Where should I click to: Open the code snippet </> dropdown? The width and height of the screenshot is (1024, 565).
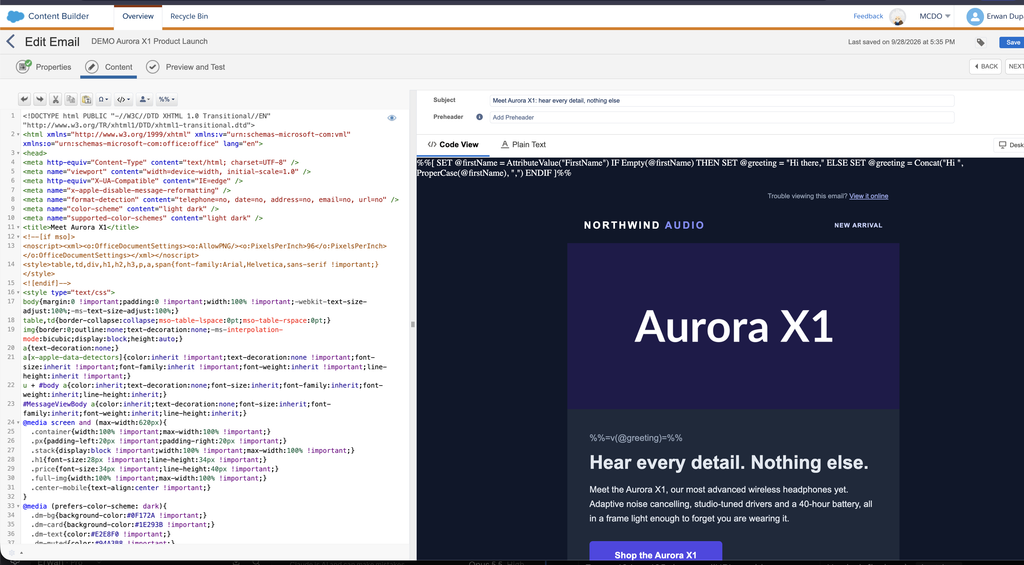(x=123, y=99)
